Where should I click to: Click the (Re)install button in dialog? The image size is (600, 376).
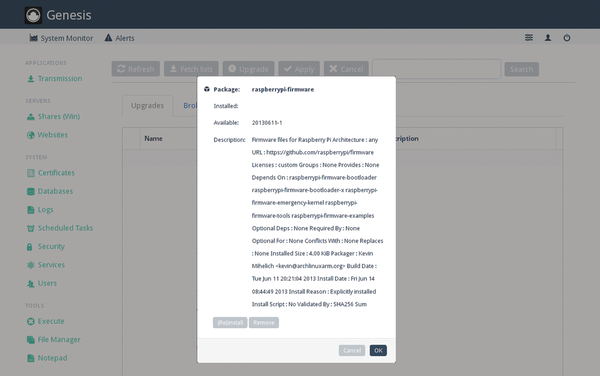pyautogui.click(x=230, y=322)
